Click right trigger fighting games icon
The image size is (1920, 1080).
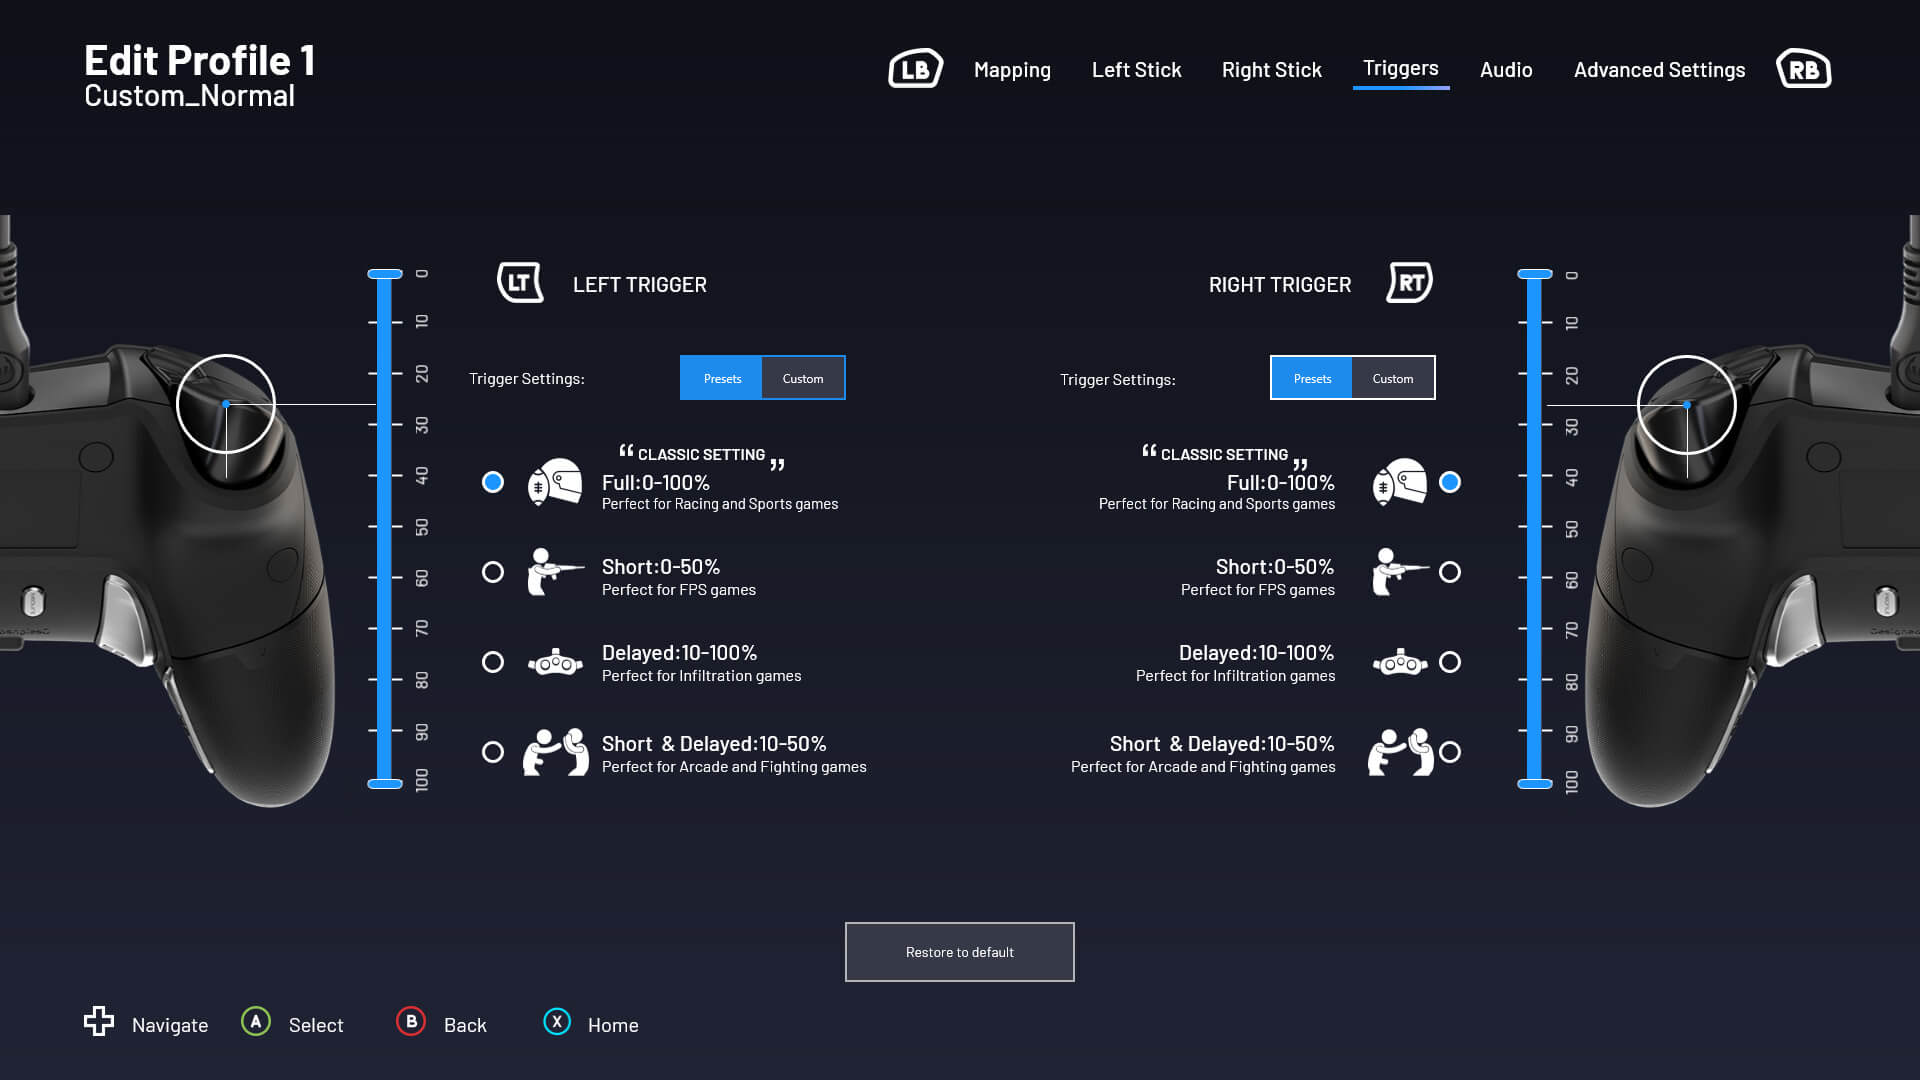pyautogui.click(x=1400, y=752)
